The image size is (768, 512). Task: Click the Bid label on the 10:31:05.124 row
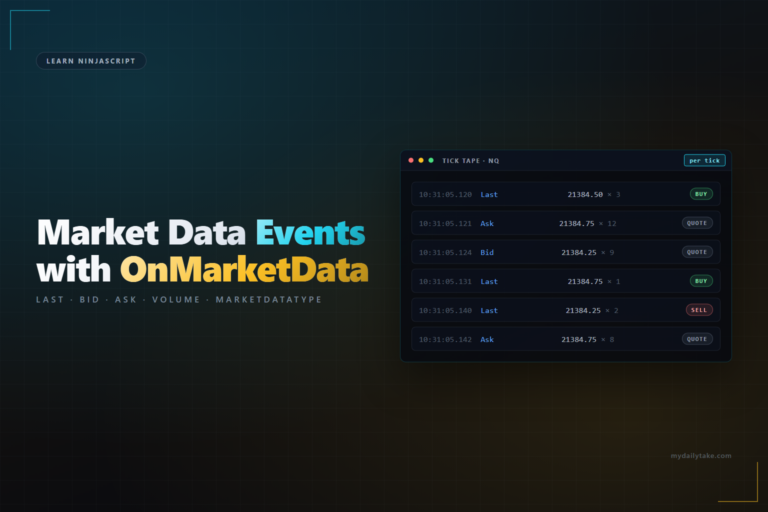pyautogui.click(x=487, y=252)
